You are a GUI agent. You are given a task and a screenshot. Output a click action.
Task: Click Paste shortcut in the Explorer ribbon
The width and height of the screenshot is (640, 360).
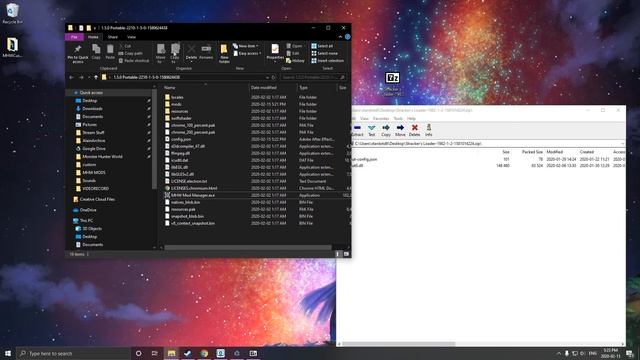[134, 61]
